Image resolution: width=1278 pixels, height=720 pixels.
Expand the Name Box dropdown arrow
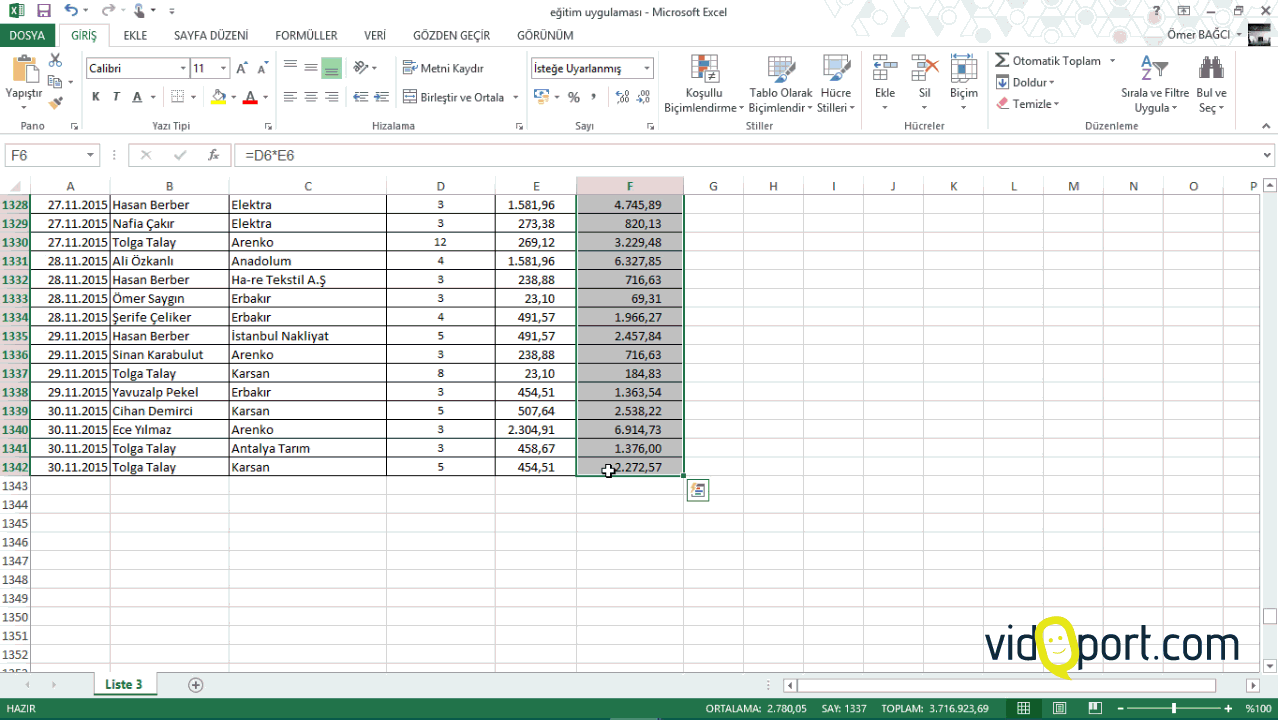(x=90, y=156)
